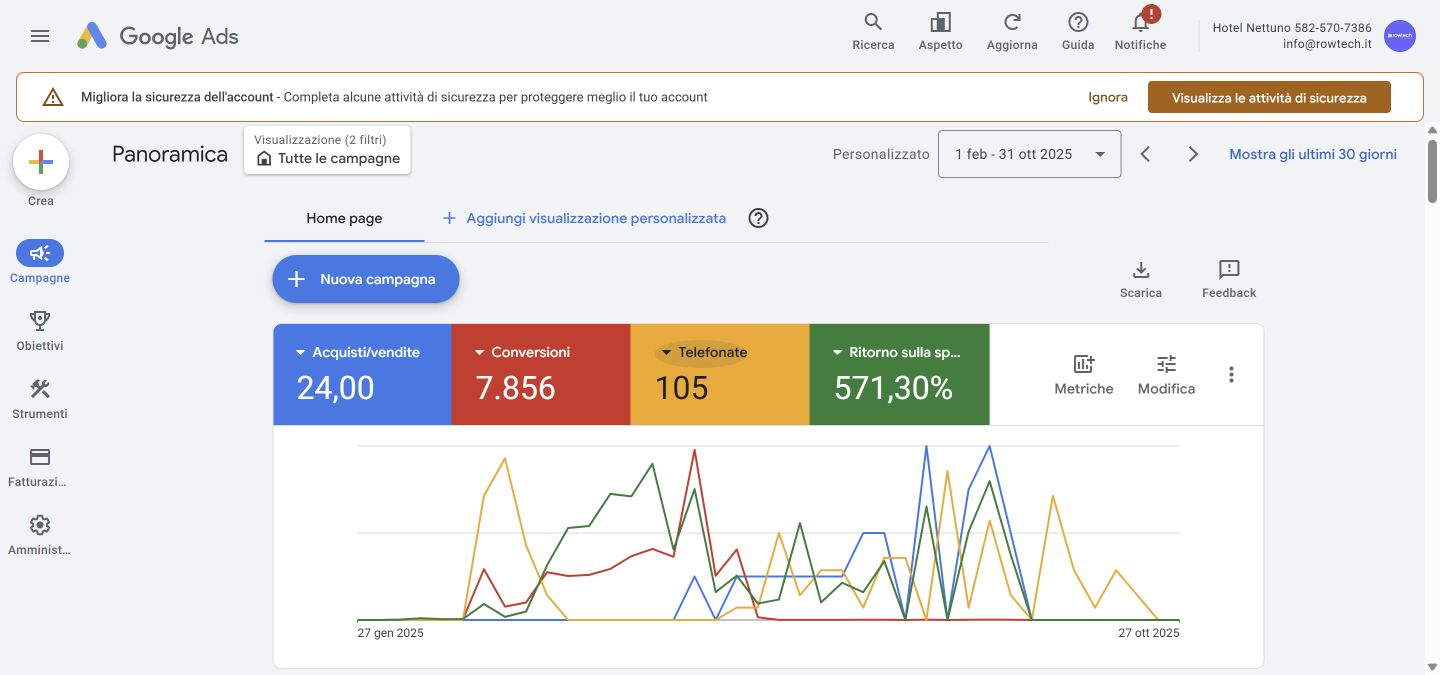The image size is (1440, 675).
Task: Click Mostra gli ultimi 30 giorni
Action: tap(1313, 154)
